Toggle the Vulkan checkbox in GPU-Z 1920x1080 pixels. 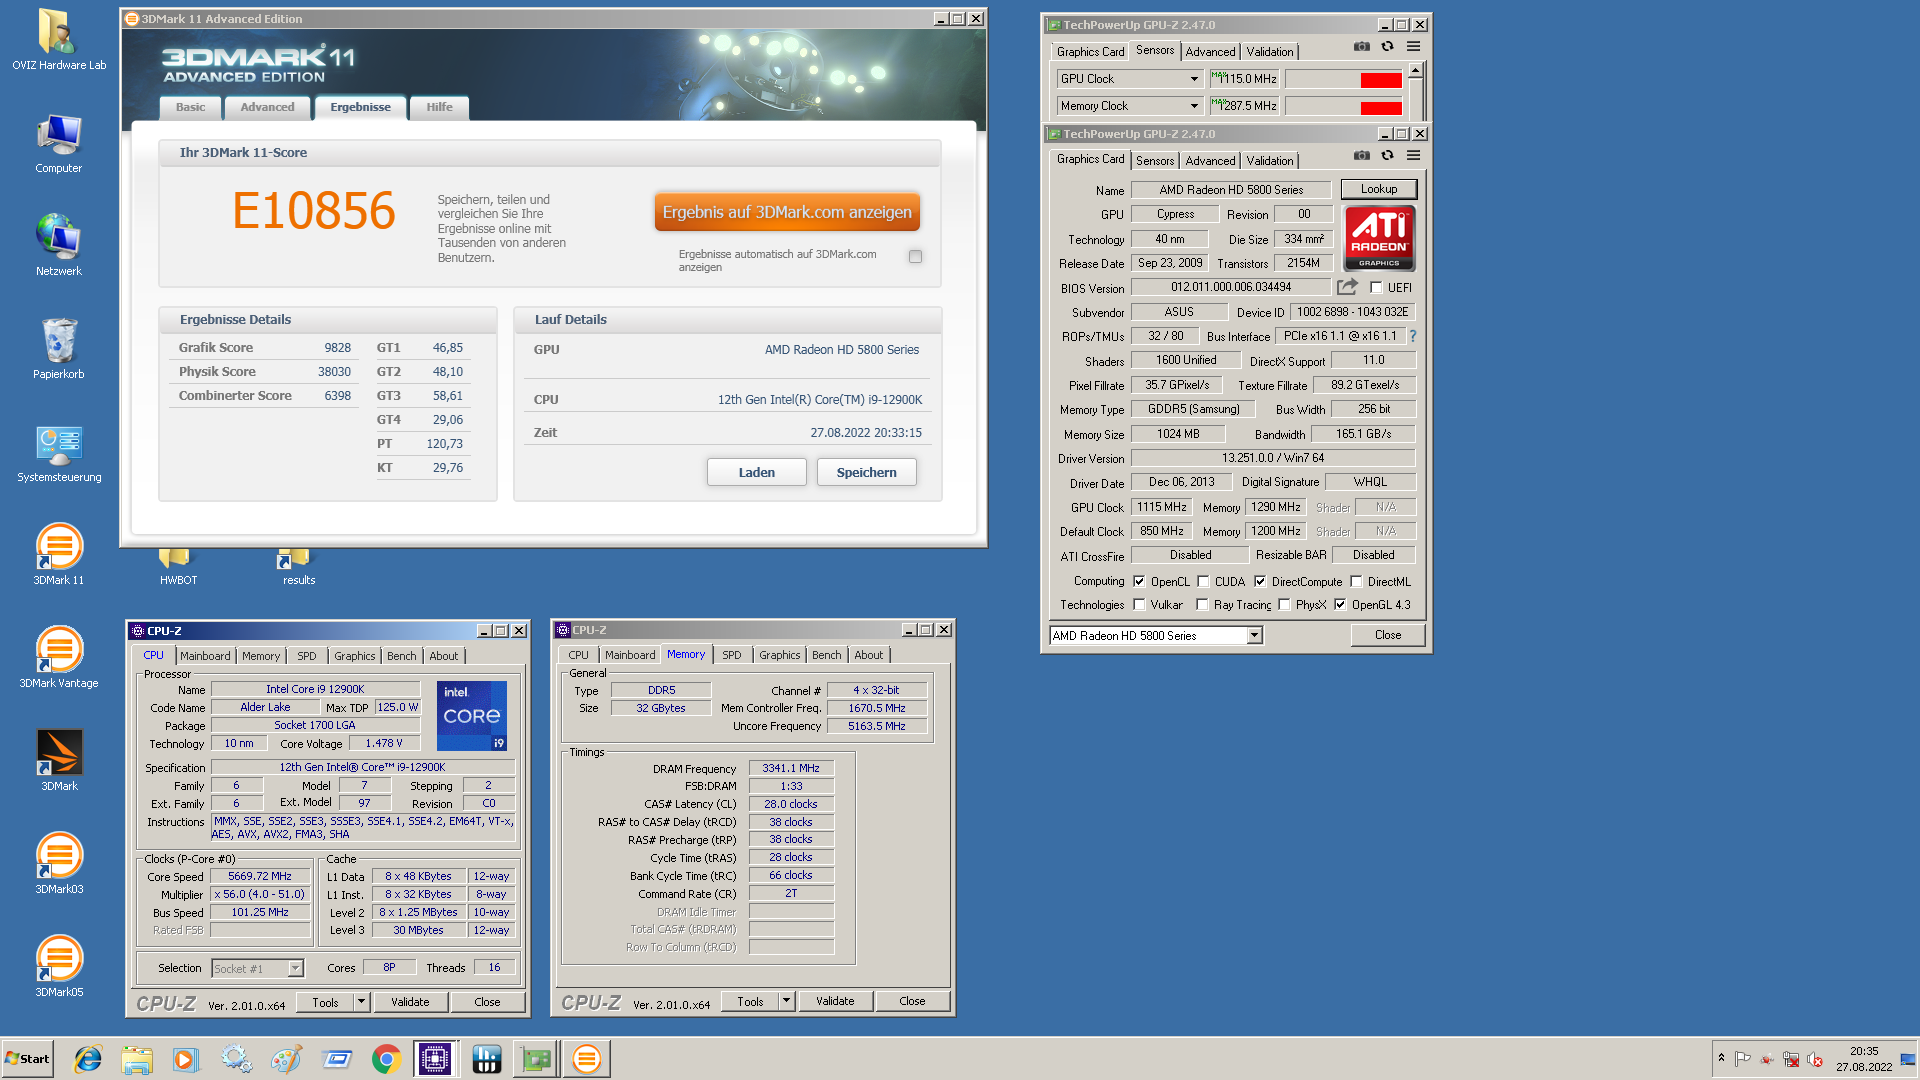[x=1139, y=605]
